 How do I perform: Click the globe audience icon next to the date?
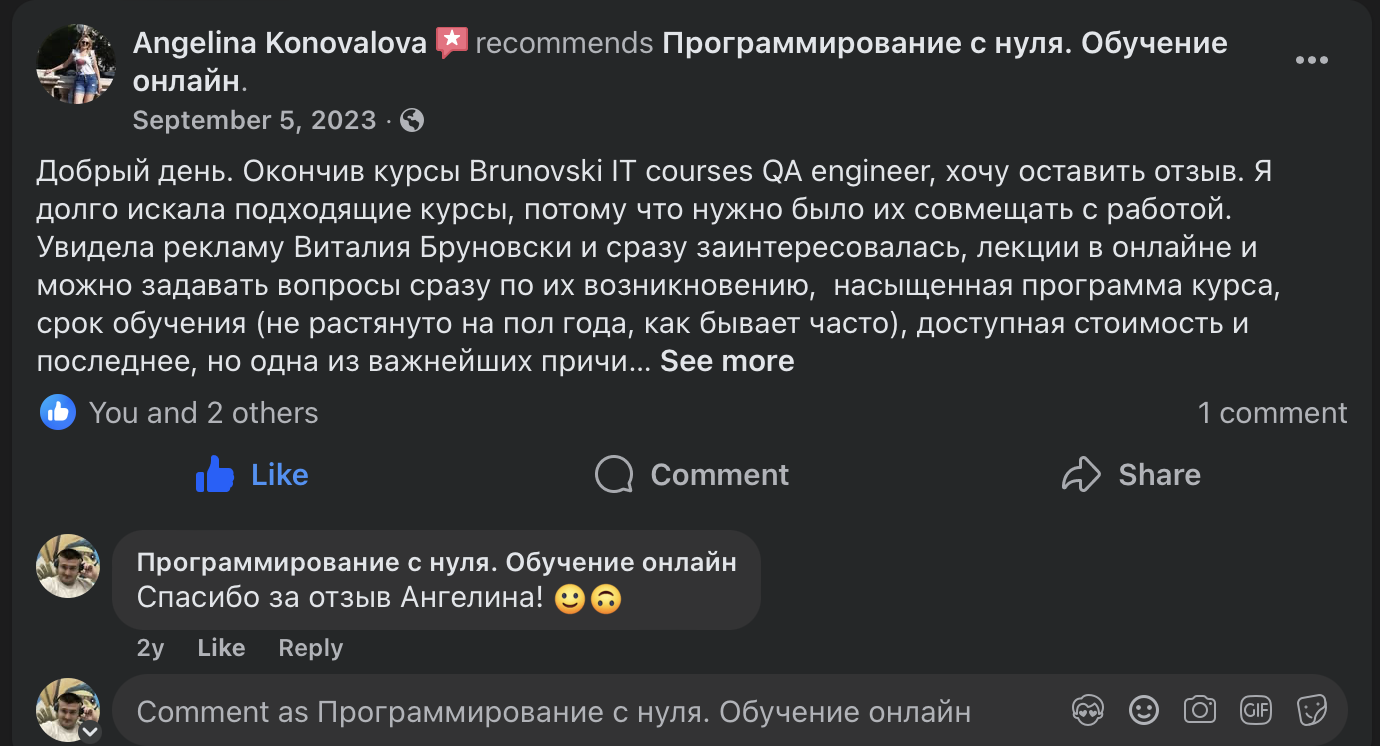coord(411,119)
